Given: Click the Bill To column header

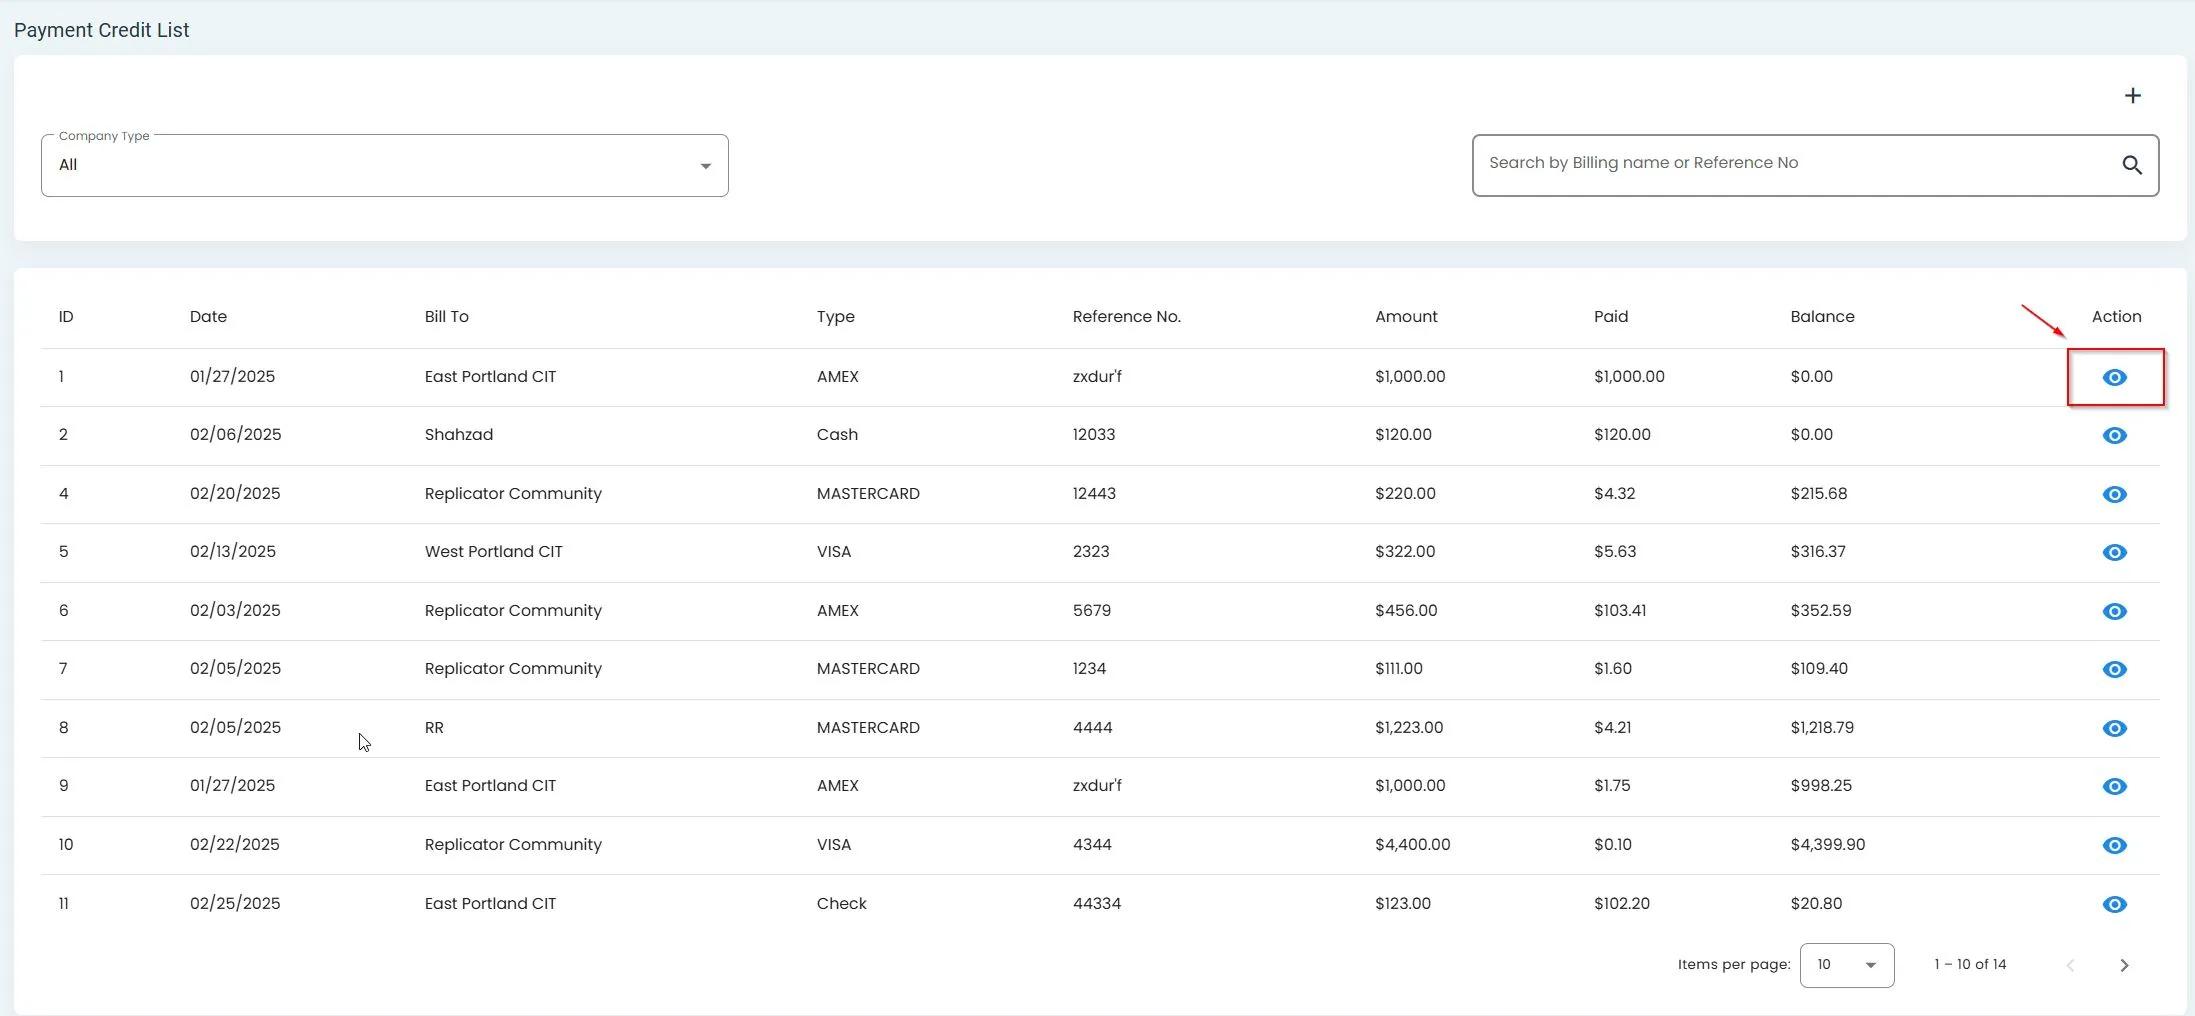Looking at the screenshot, I should [446, 317].
